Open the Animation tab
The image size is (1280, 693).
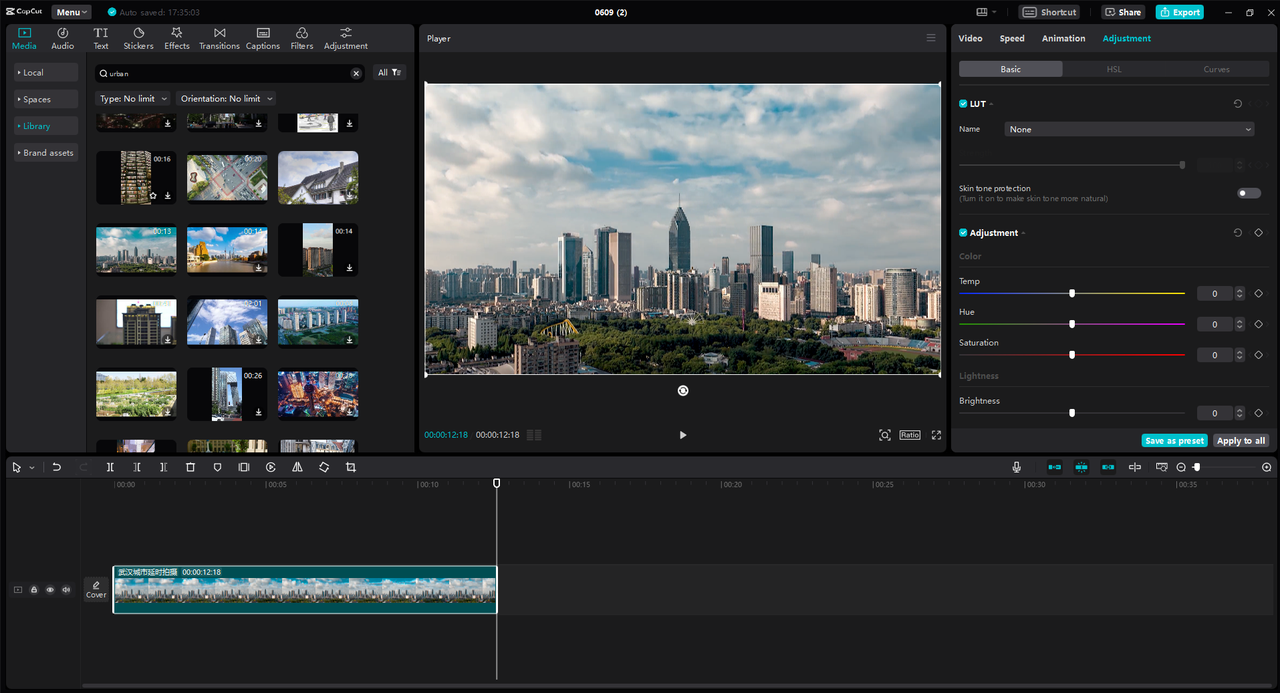tap(1063, 38)
